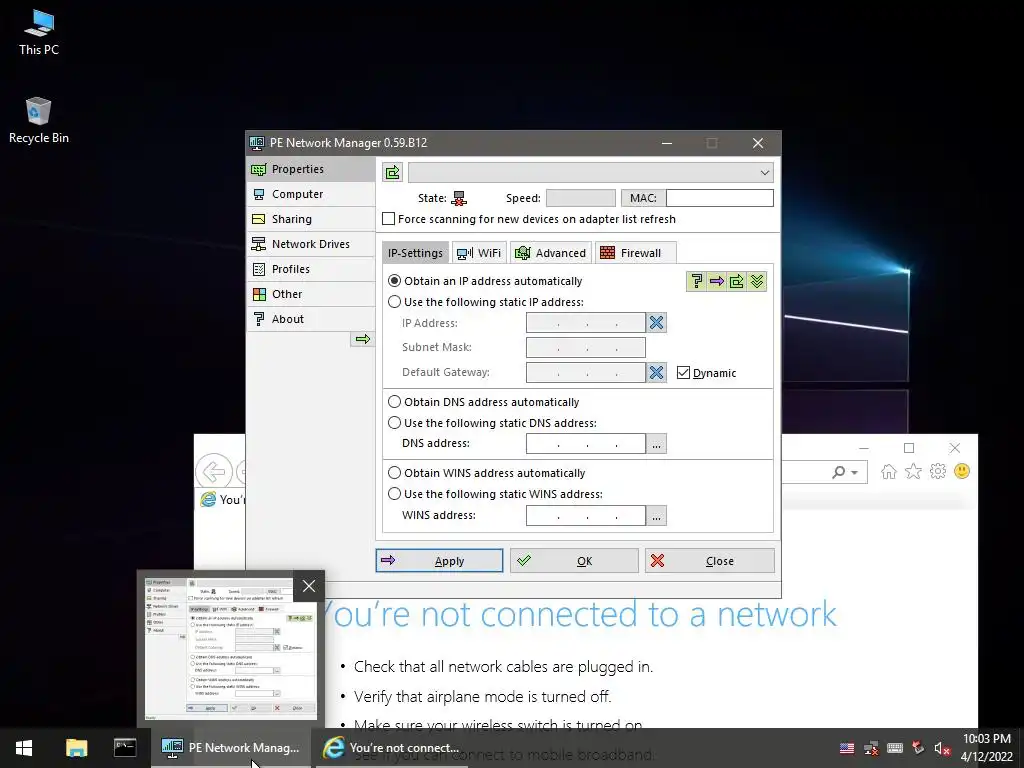Open Command Prompt from taskbar
The image size is (1024, 768).
point(125,748)
